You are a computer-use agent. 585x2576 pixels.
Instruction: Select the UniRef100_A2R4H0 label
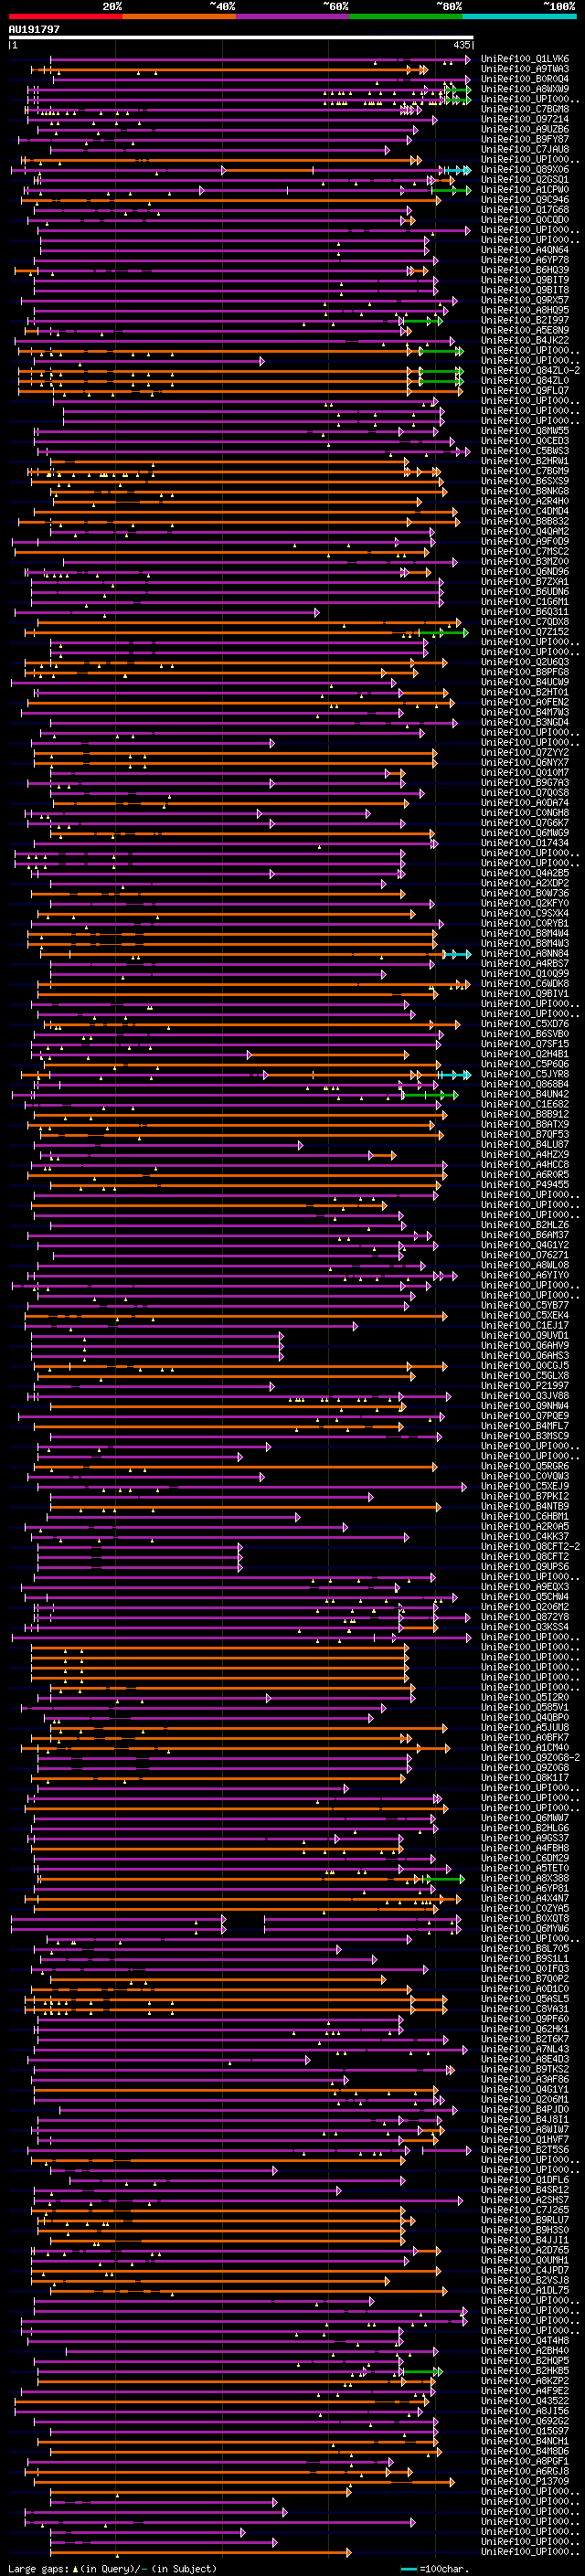pyautogui.click(x=525, y=501)
